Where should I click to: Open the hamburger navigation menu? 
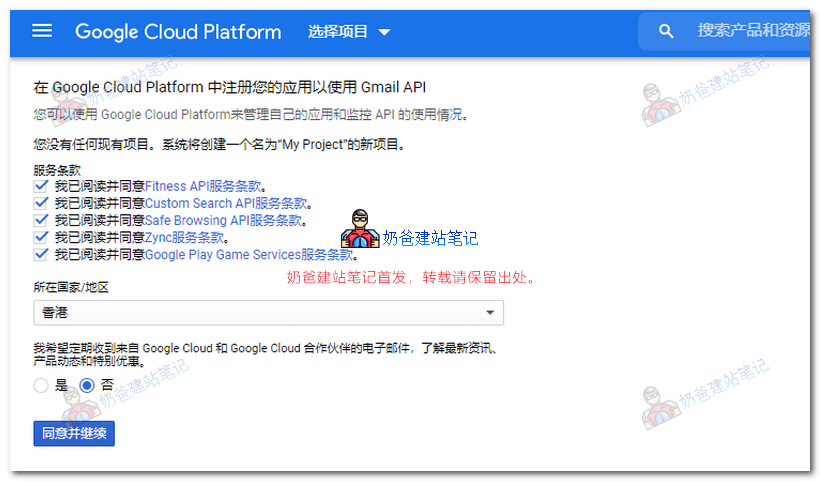tap(42, 31)
